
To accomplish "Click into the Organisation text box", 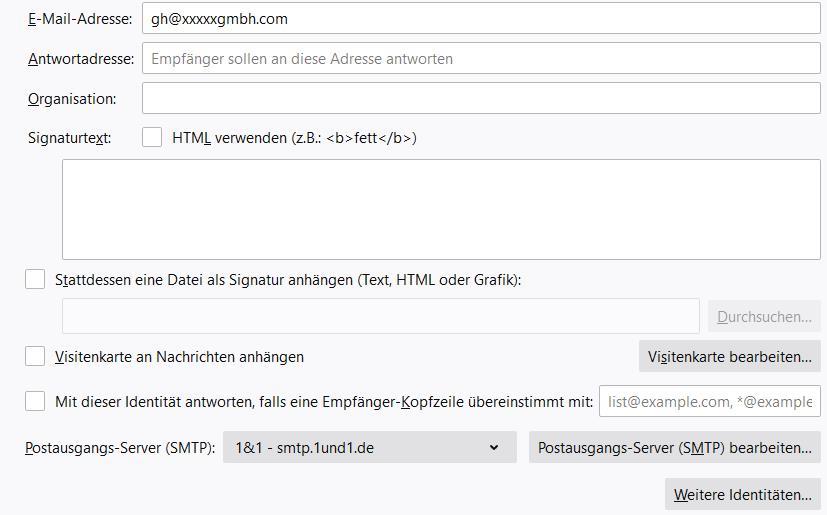I will click(x=480, y=98).
